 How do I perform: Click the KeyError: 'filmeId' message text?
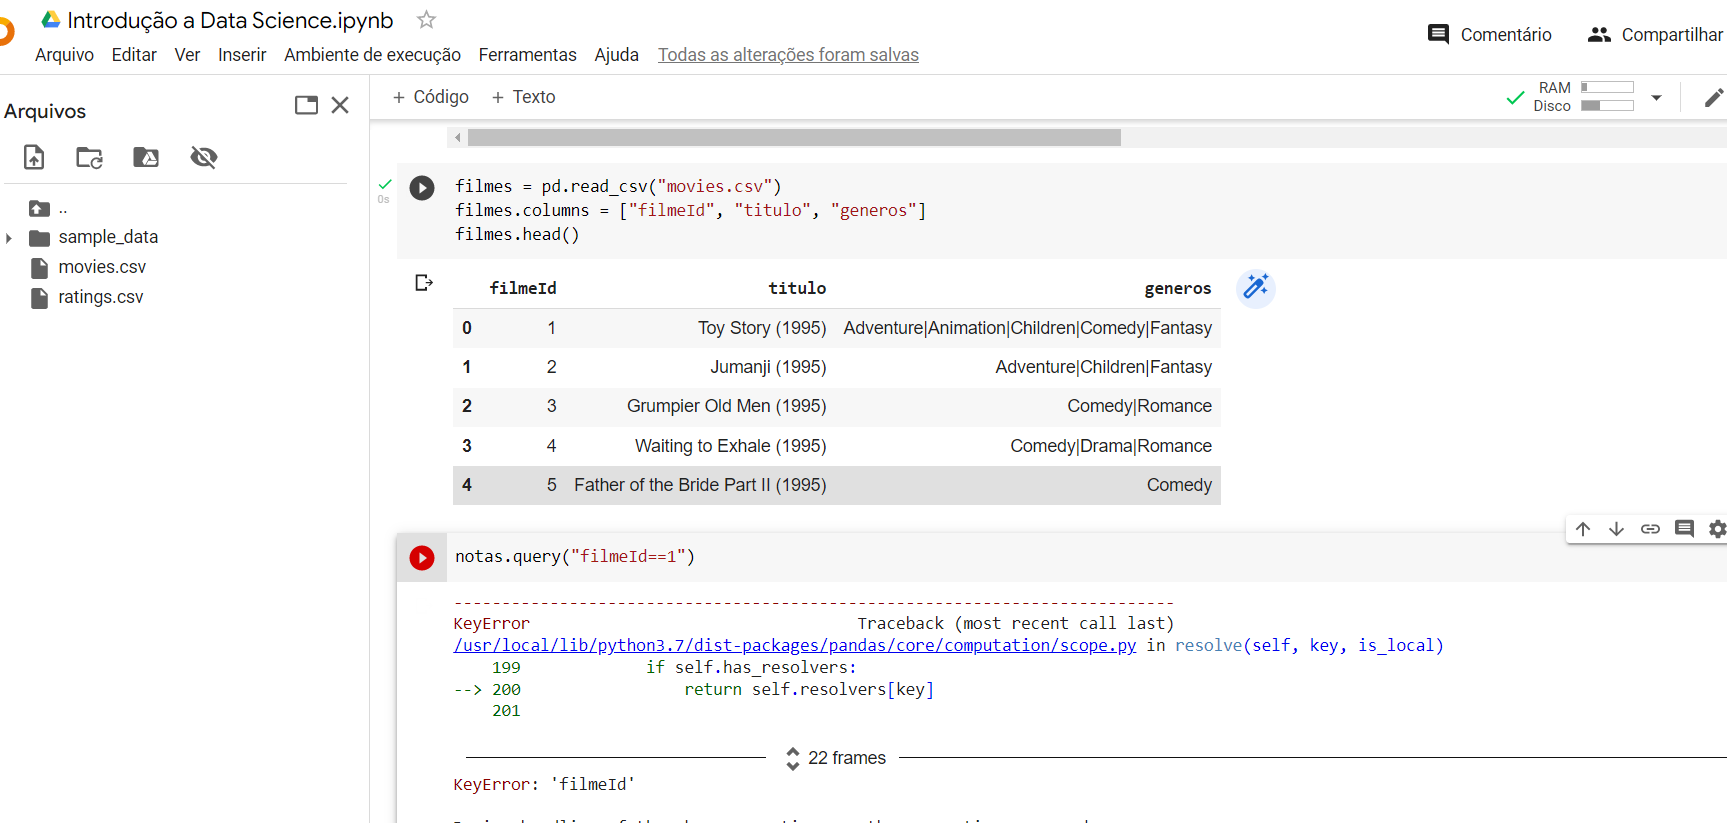(x=544, y=785)
